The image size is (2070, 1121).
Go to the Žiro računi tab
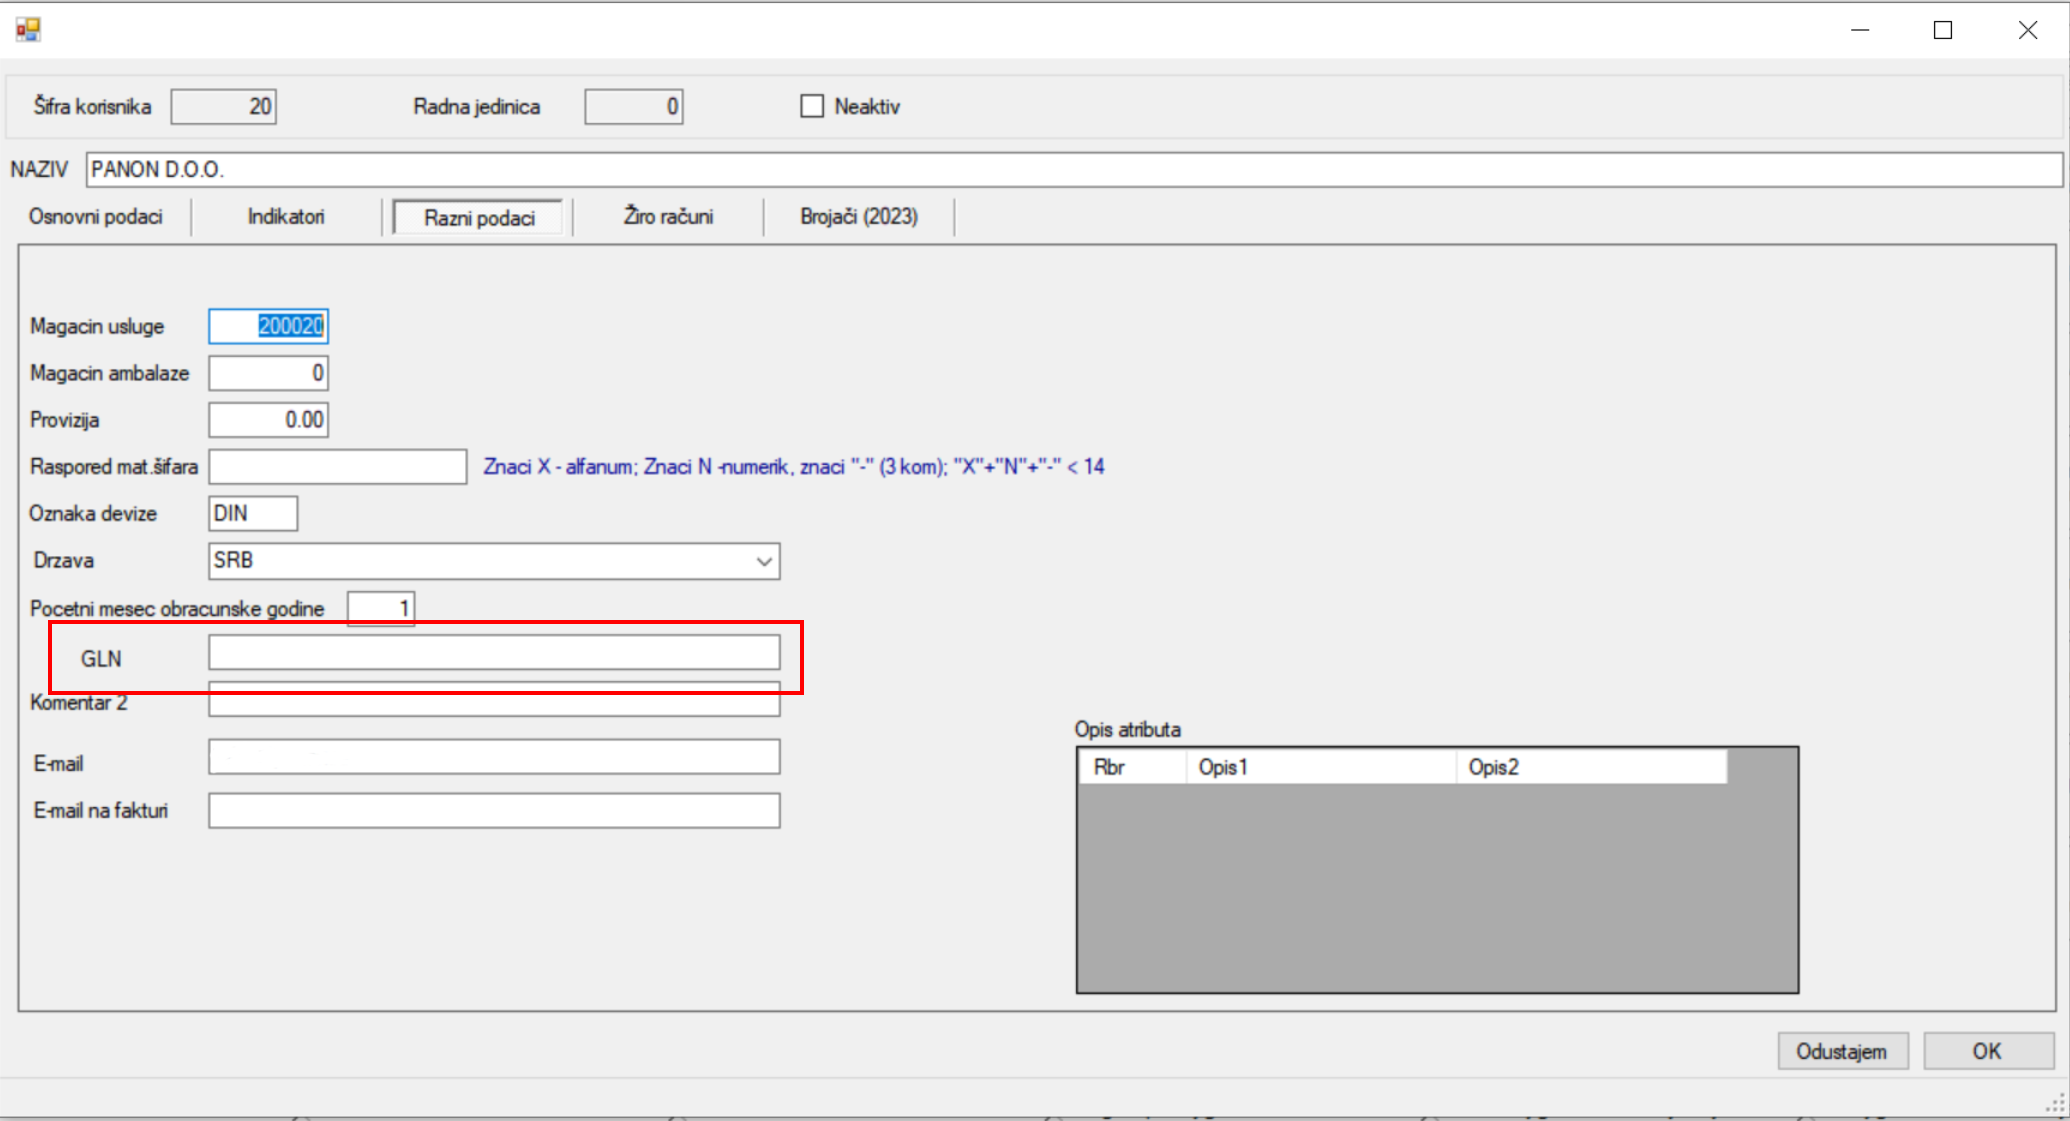point(668,217)
